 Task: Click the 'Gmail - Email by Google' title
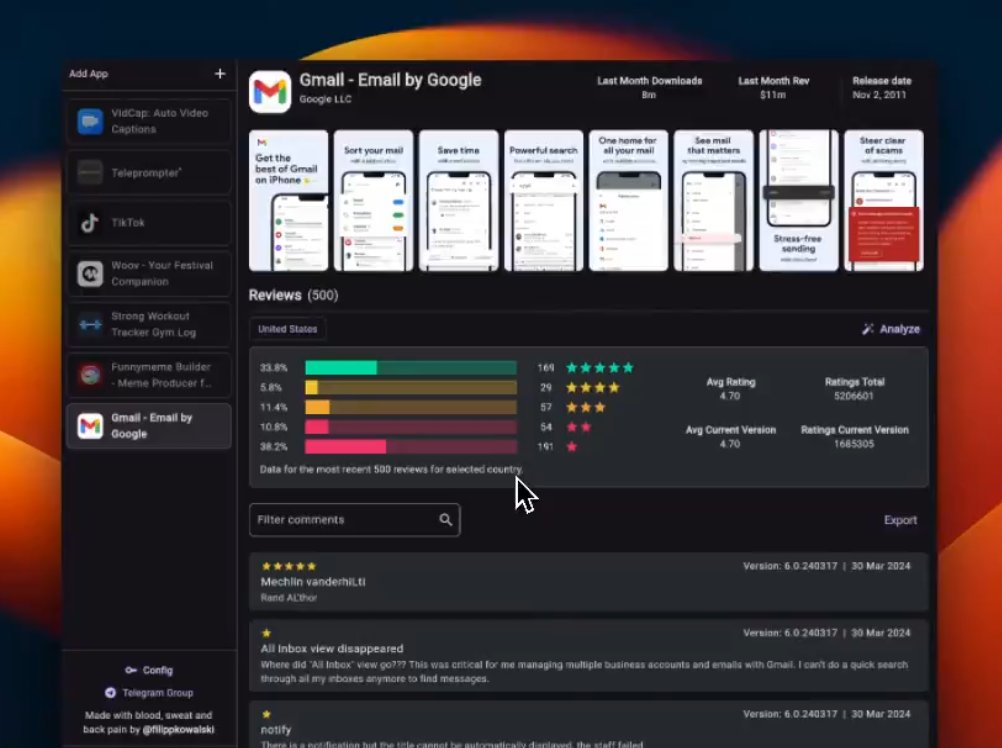coord(390,80)
